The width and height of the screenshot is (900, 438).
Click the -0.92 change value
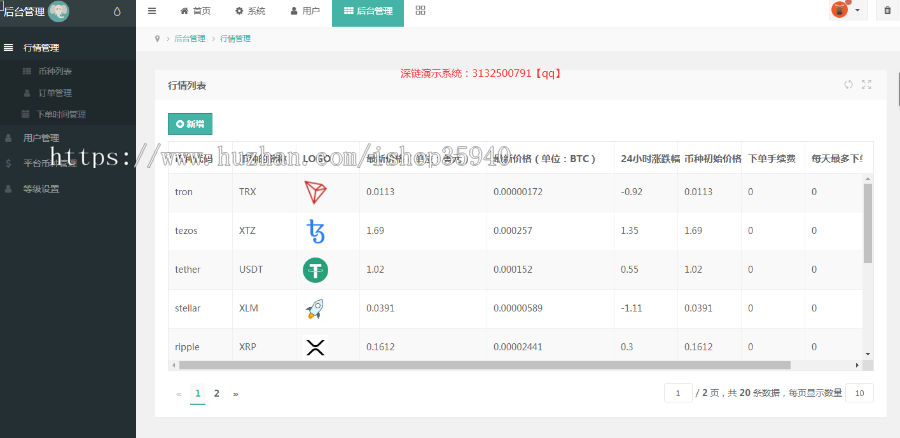tap(631, 192)
